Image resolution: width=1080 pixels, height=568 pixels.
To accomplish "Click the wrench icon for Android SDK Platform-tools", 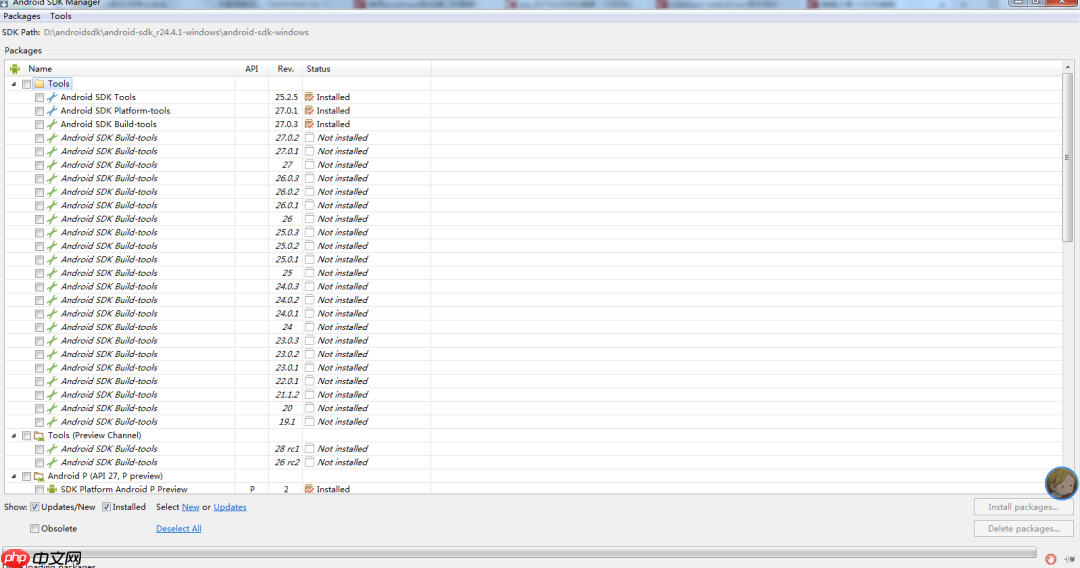I will point(52,111).
